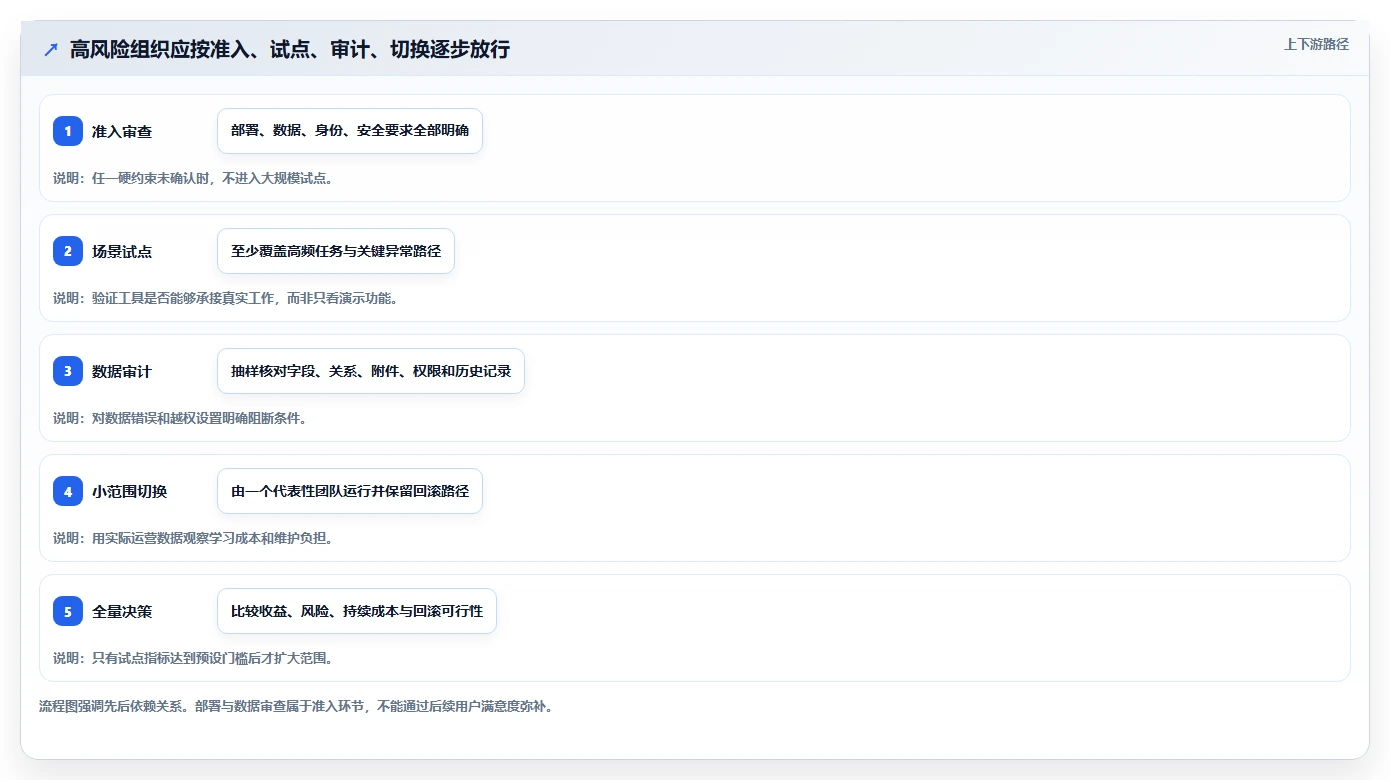Click the arrow icon beside the header title
1390x780 pixels.
coord(51,49)
